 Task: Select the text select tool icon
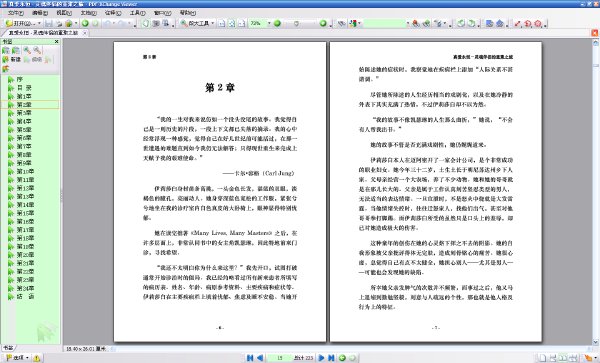coord(166,23)
